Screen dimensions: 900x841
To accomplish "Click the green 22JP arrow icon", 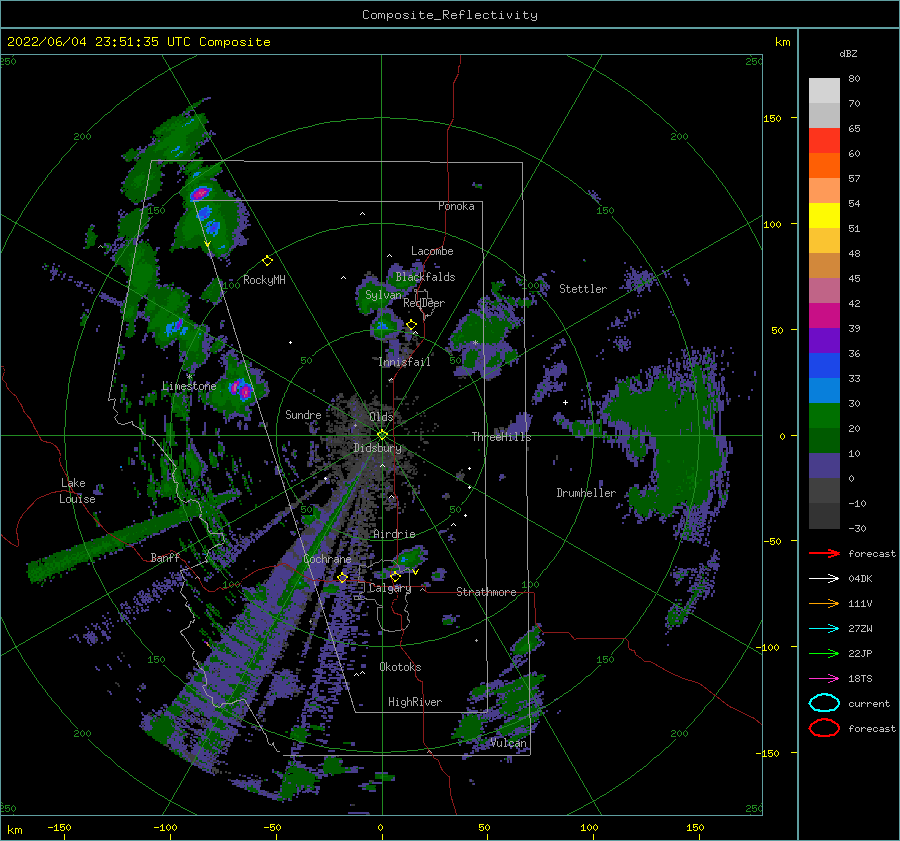I will coord(824,653).
